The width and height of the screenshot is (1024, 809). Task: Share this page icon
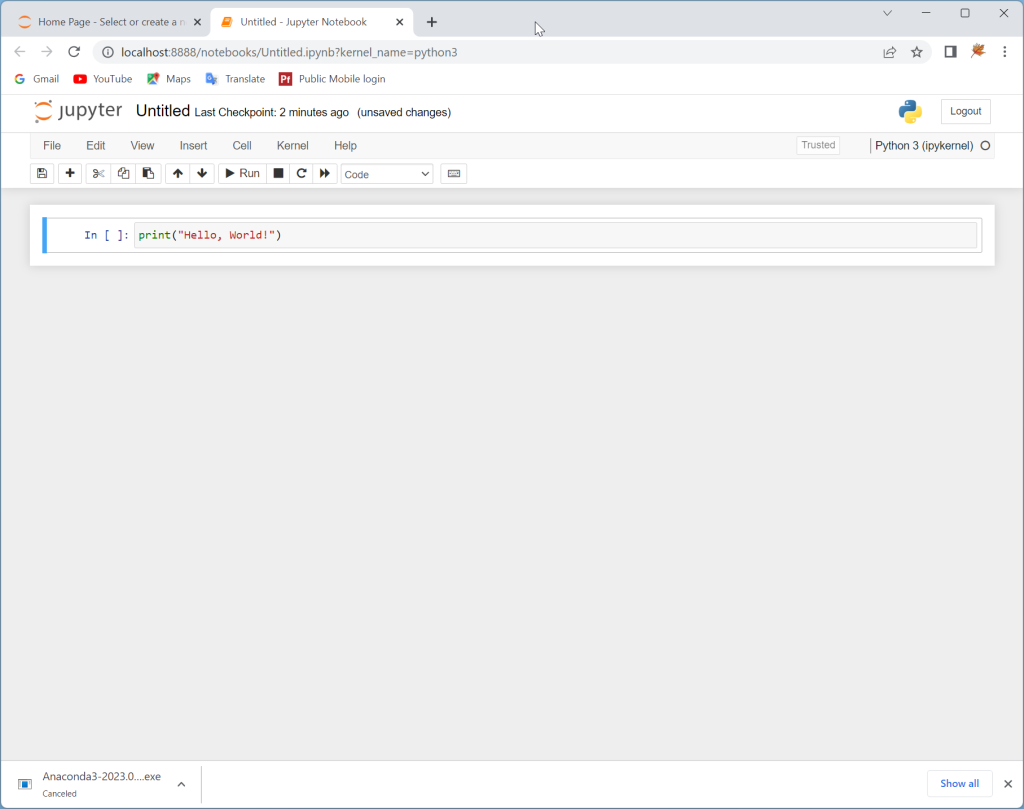click(x=889, y=52)
